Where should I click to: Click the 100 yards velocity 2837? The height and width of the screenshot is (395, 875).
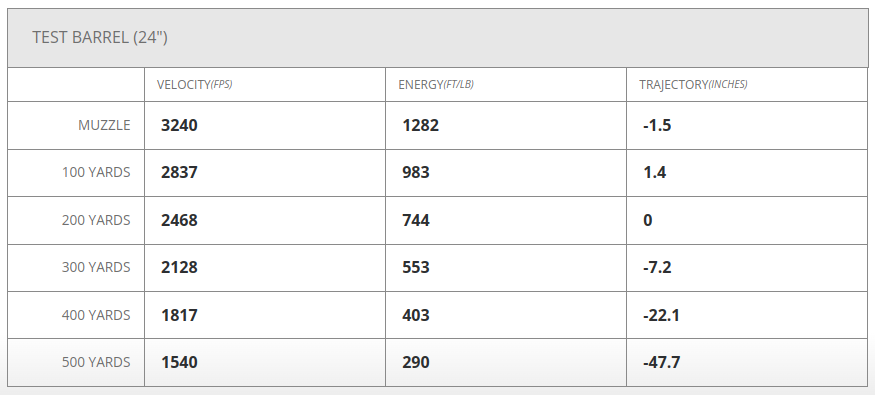pyautogui.click(x=179, y=172)
